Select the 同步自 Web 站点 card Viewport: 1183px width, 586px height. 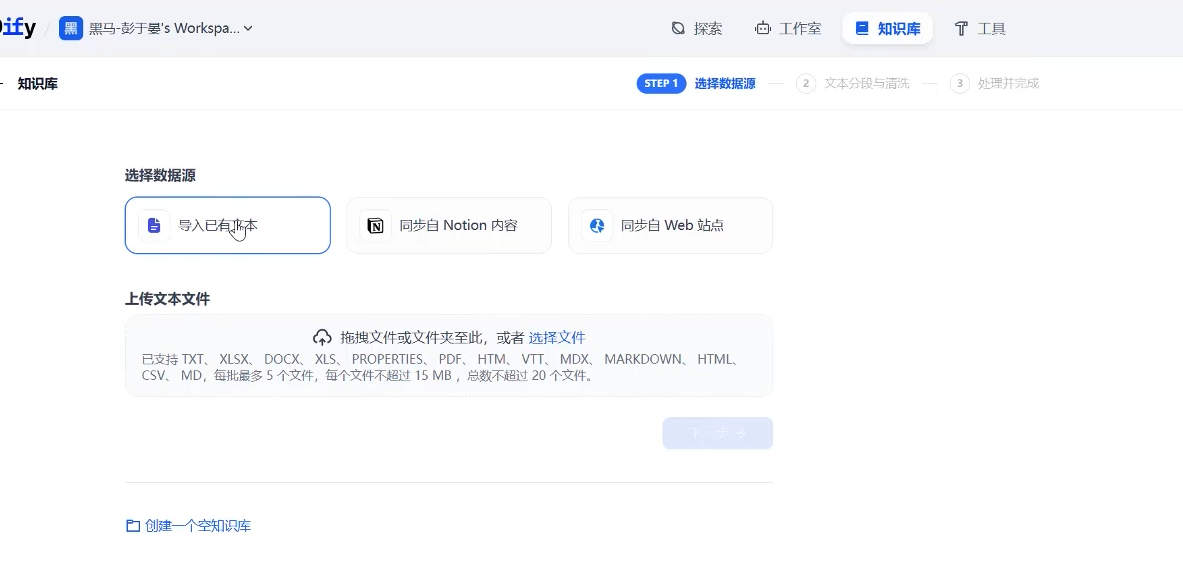click(x=670, y=226)
